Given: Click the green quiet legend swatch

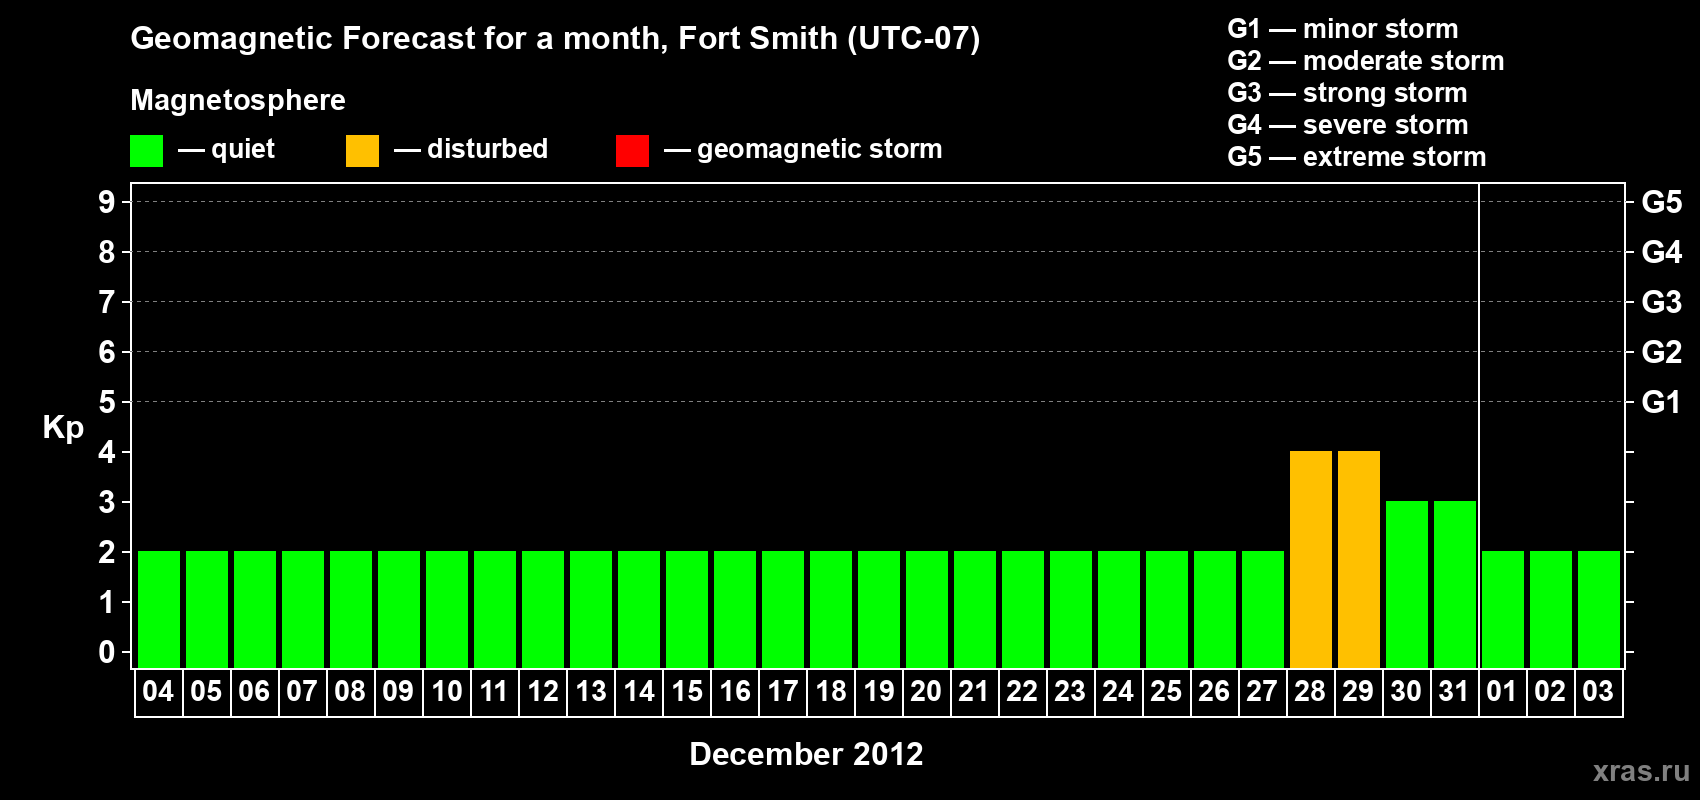Looking at the screenshot, I should click(146, 151).
